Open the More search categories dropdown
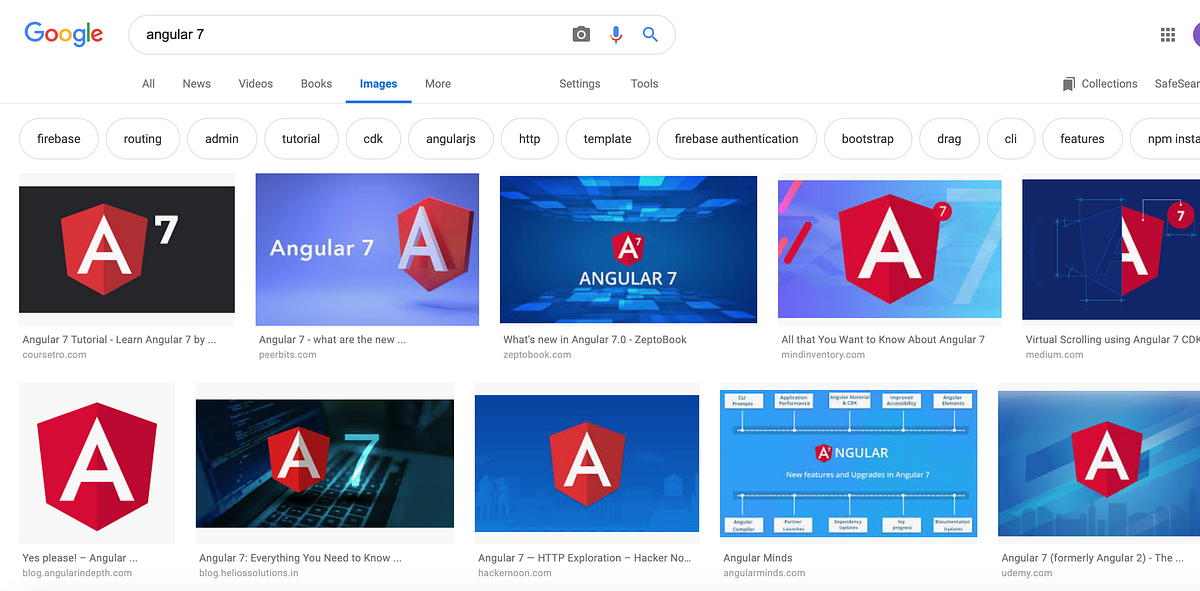This screenshot has width=1200, height=591. pyautogui.click(x=437, y=84)
